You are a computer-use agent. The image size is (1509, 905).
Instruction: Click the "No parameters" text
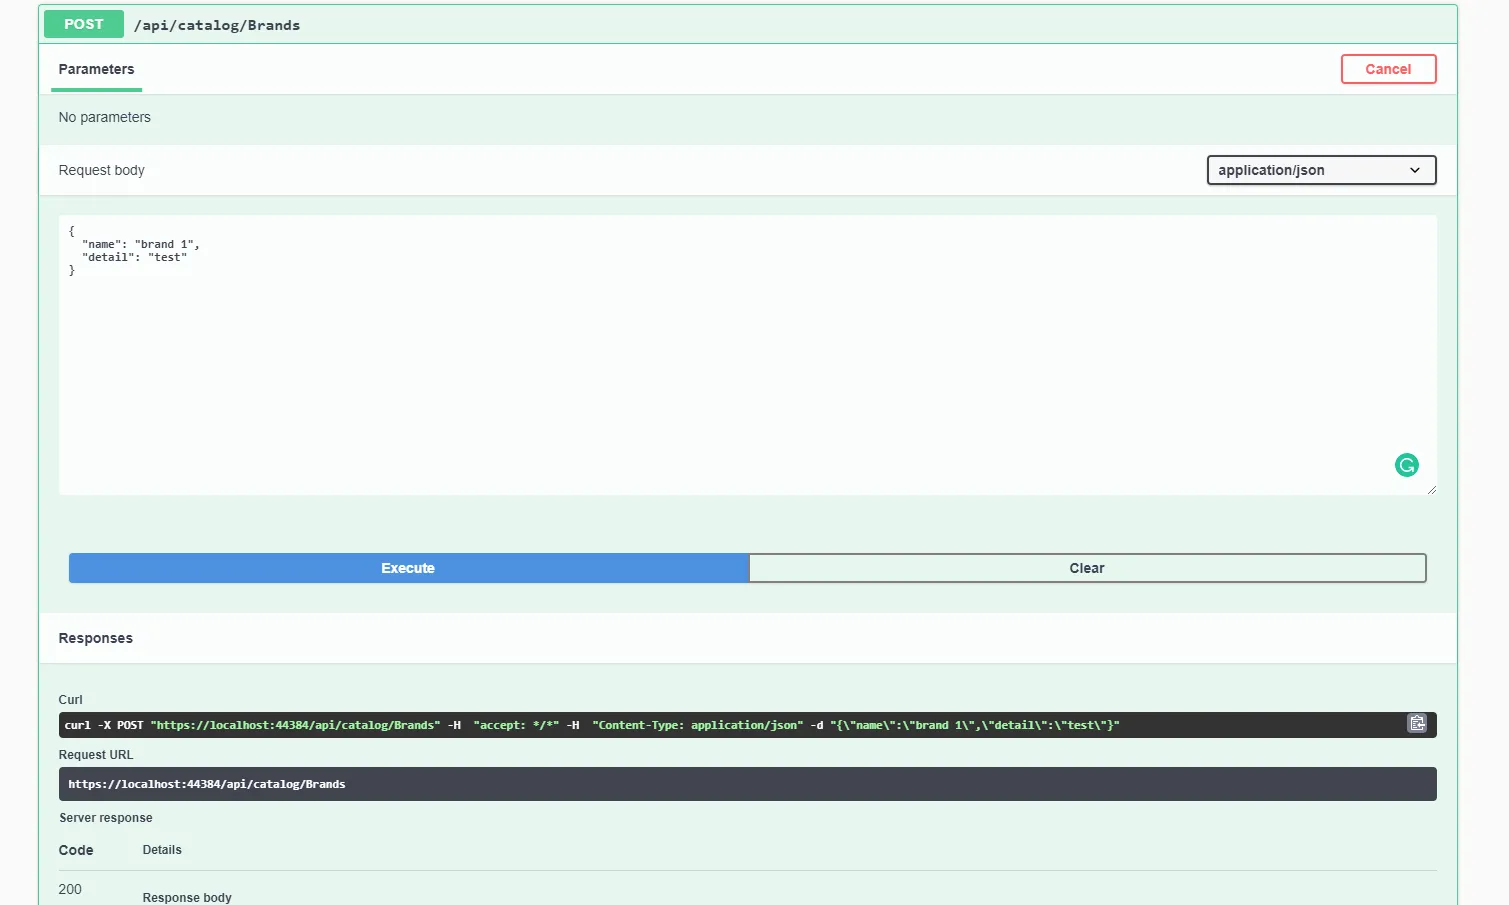104,117
